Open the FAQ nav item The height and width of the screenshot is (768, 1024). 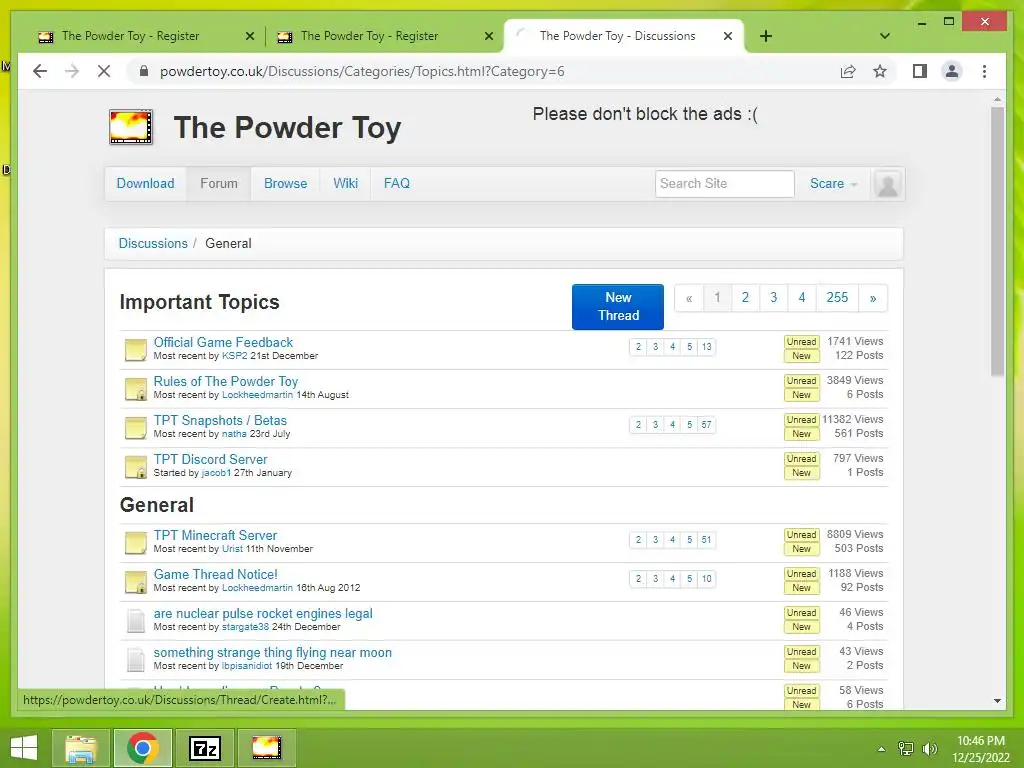397,184
